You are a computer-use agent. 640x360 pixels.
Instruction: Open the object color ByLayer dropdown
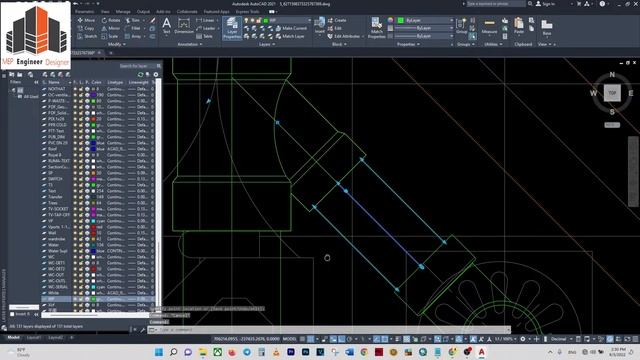click(451, 20)
